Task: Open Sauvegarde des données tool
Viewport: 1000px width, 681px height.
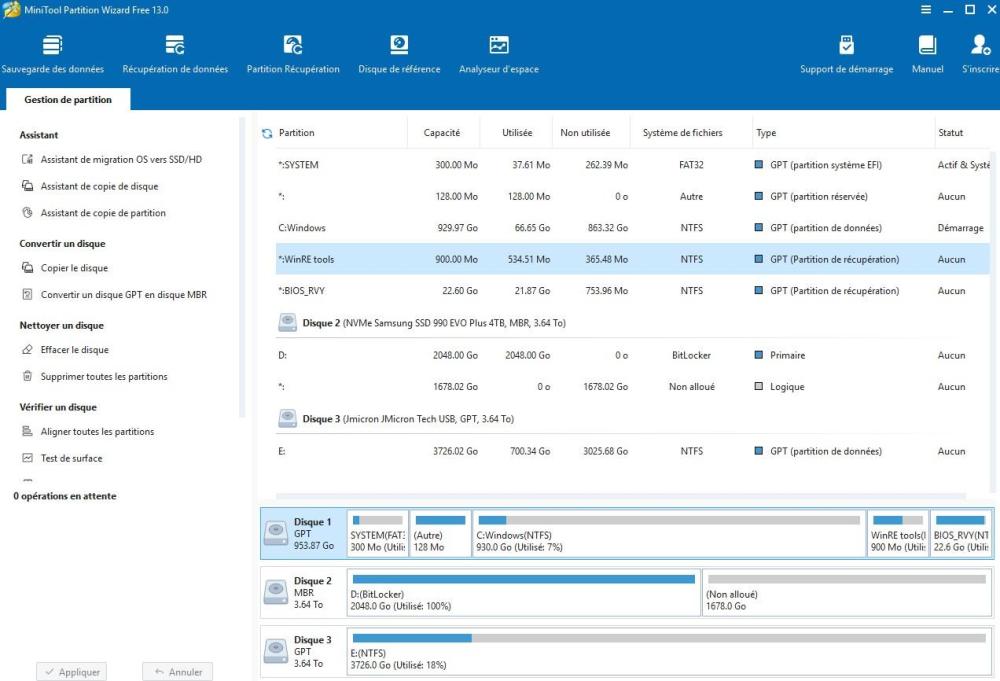Action: [52, 55]
